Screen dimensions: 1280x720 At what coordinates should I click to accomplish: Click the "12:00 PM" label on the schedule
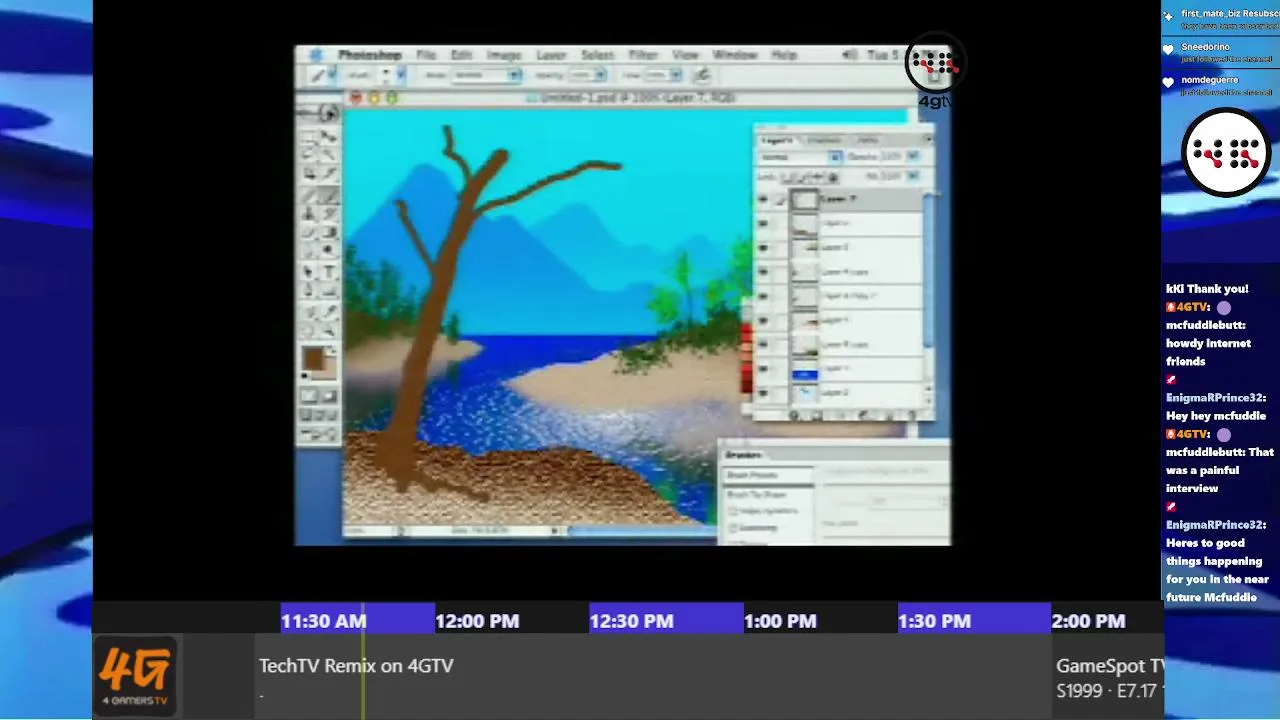click(x=477, y=621)
